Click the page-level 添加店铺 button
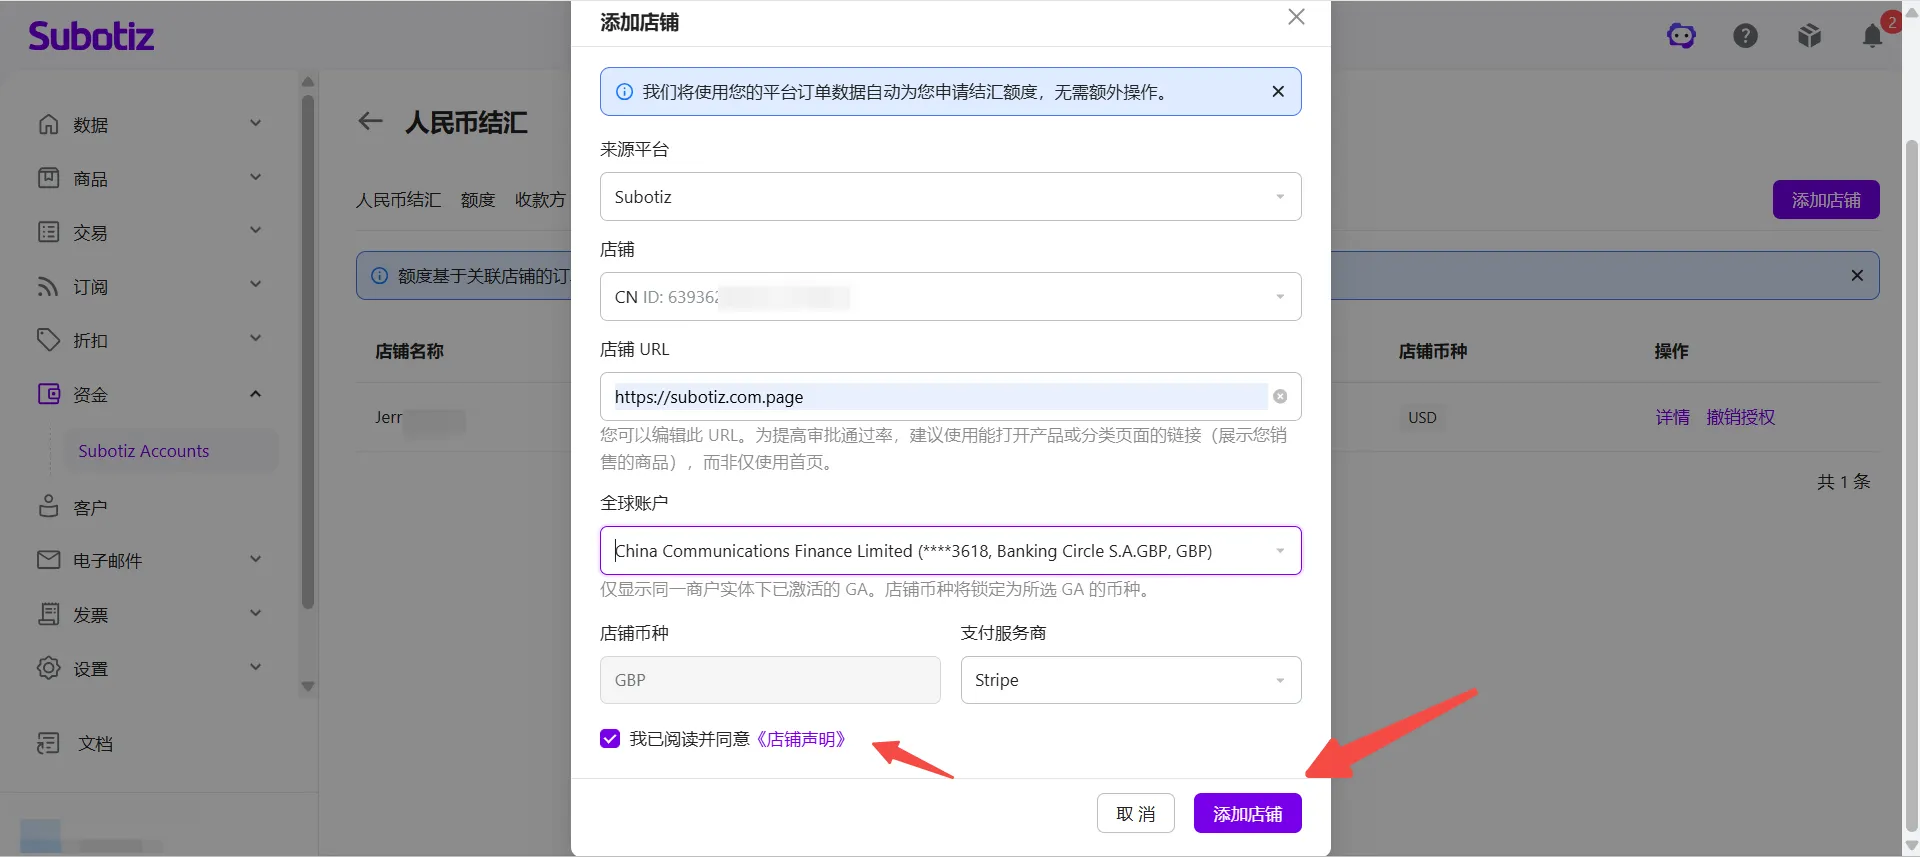The width and height of the screenshot is (1920, 857). tap(1826, 200)
